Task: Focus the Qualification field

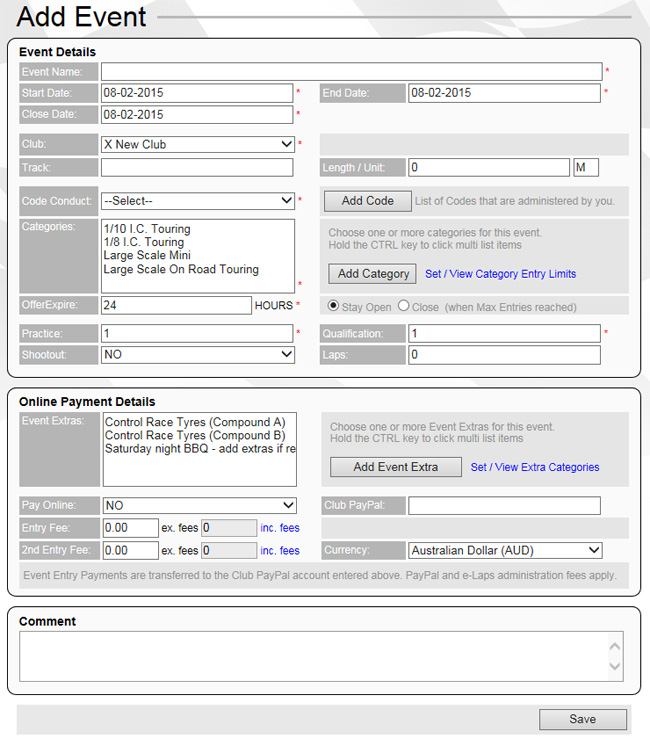Action: (x=504, y=333)
